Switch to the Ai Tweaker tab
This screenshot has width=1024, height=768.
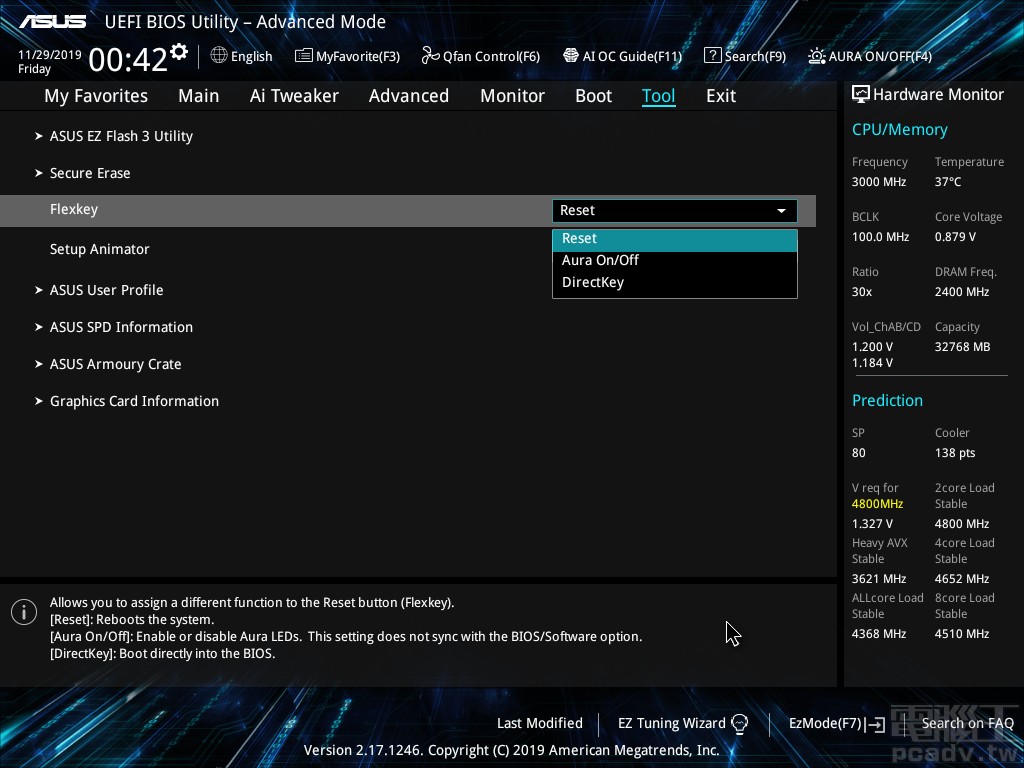pos(294,96)
